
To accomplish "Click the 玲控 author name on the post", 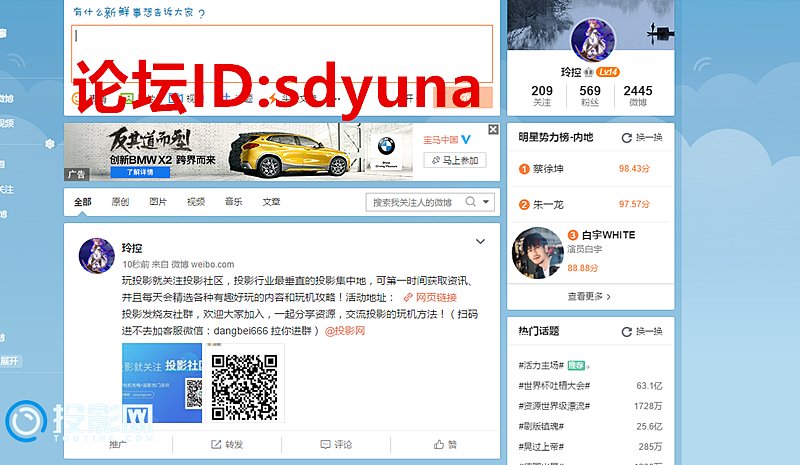I will point(132,248).
